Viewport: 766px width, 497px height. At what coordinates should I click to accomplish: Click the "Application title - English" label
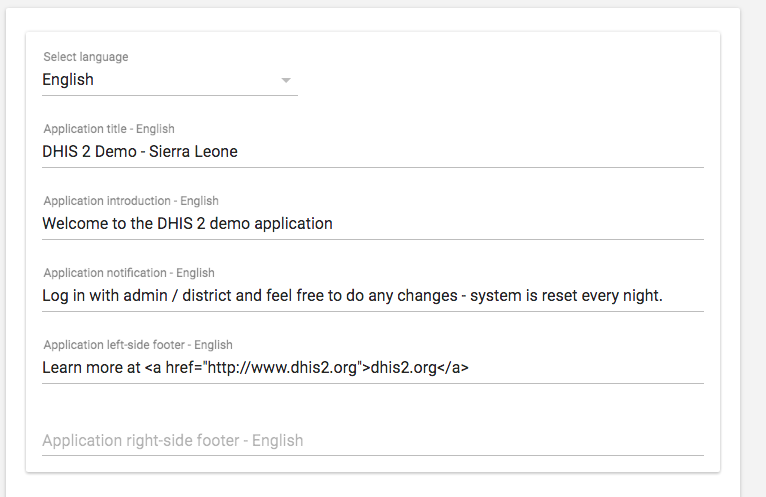(109, 129)
